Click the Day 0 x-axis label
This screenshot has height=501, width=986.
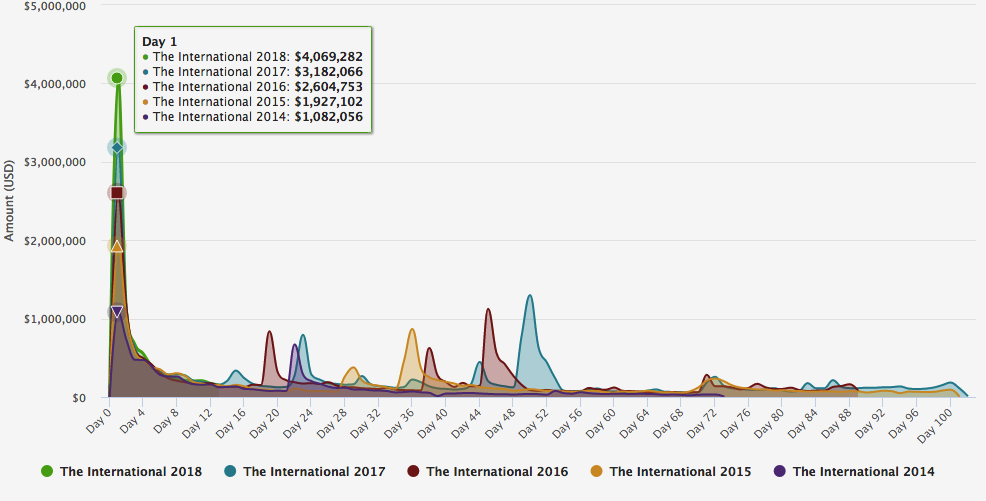point(99,419)
